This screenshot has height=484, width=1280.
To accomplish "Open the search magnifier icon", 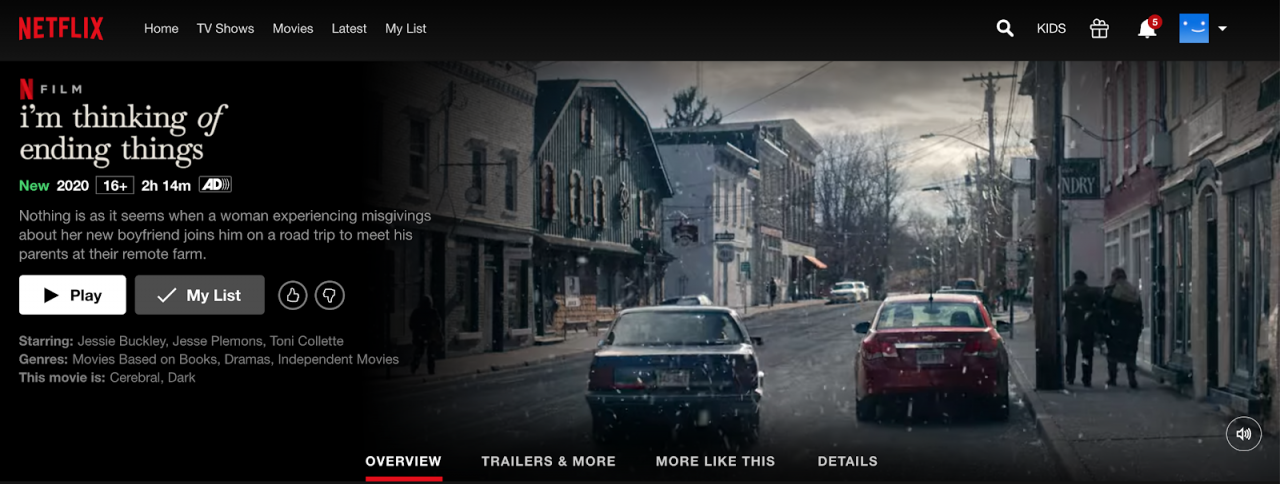I will coord(1005,28).
